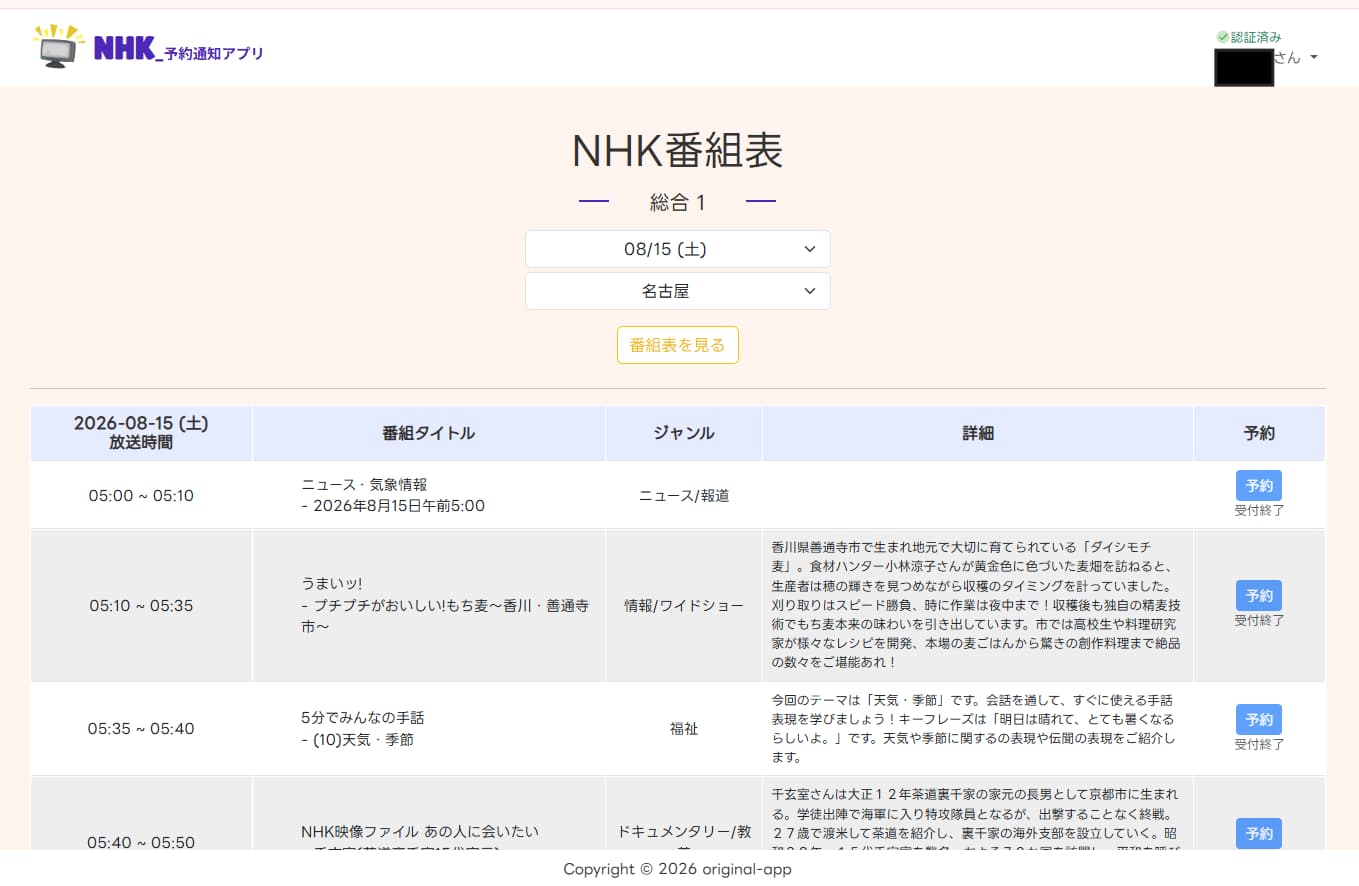
Task: Click 予約 button for 5分でみんなの手話 row
Action: (1259, 719)
